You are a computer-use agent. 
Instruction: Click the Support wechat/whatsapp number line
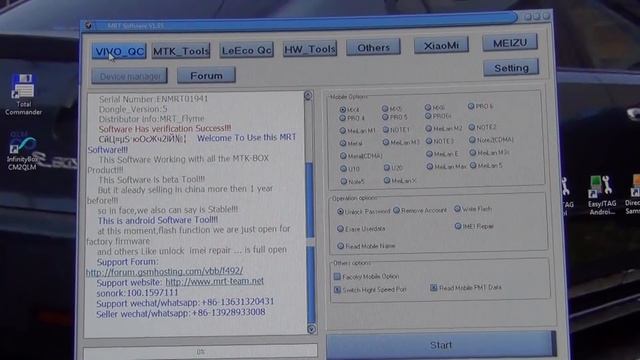pos(185,303)
